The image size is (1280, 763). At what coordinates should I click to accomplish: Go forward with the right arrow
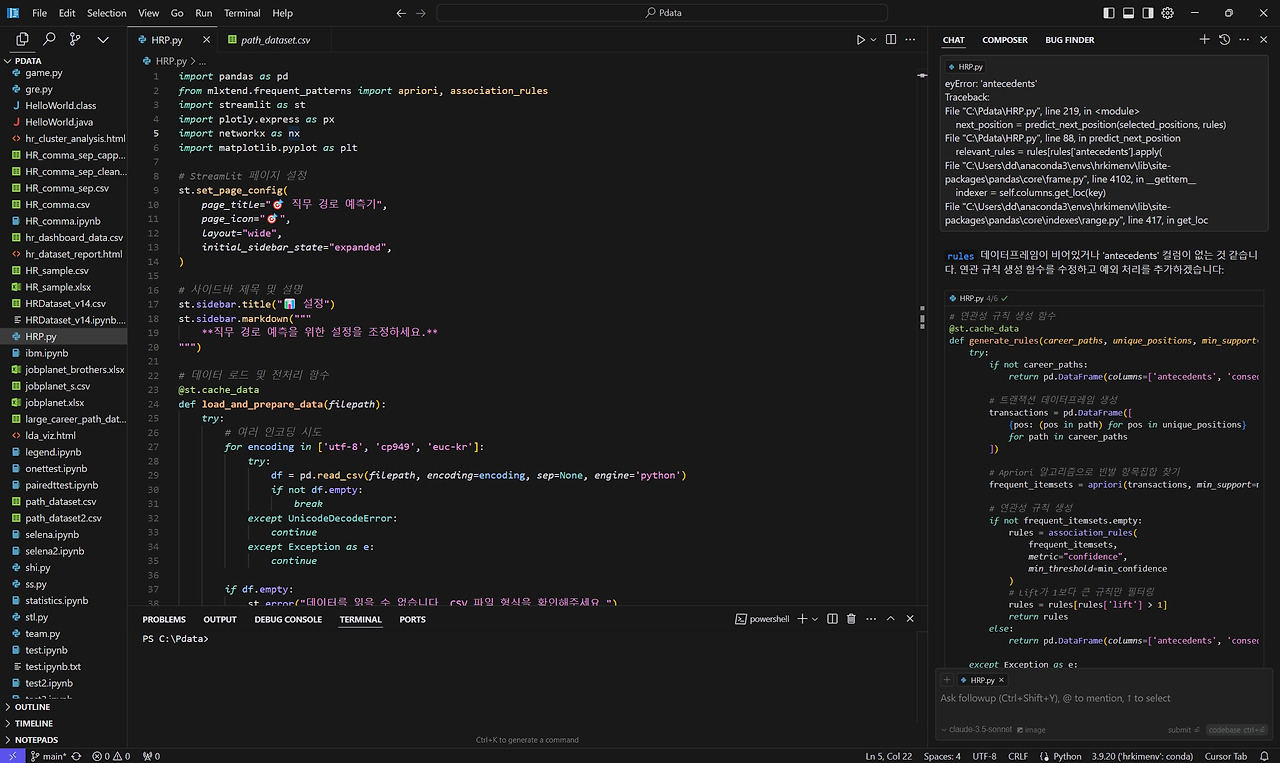[x=421, y=13]
